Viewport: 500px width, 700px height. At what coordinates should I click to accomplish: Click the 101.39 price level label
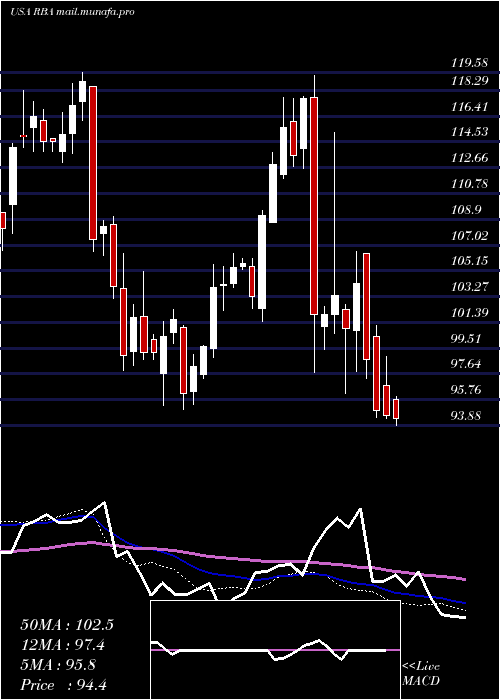tap(469, 312)
